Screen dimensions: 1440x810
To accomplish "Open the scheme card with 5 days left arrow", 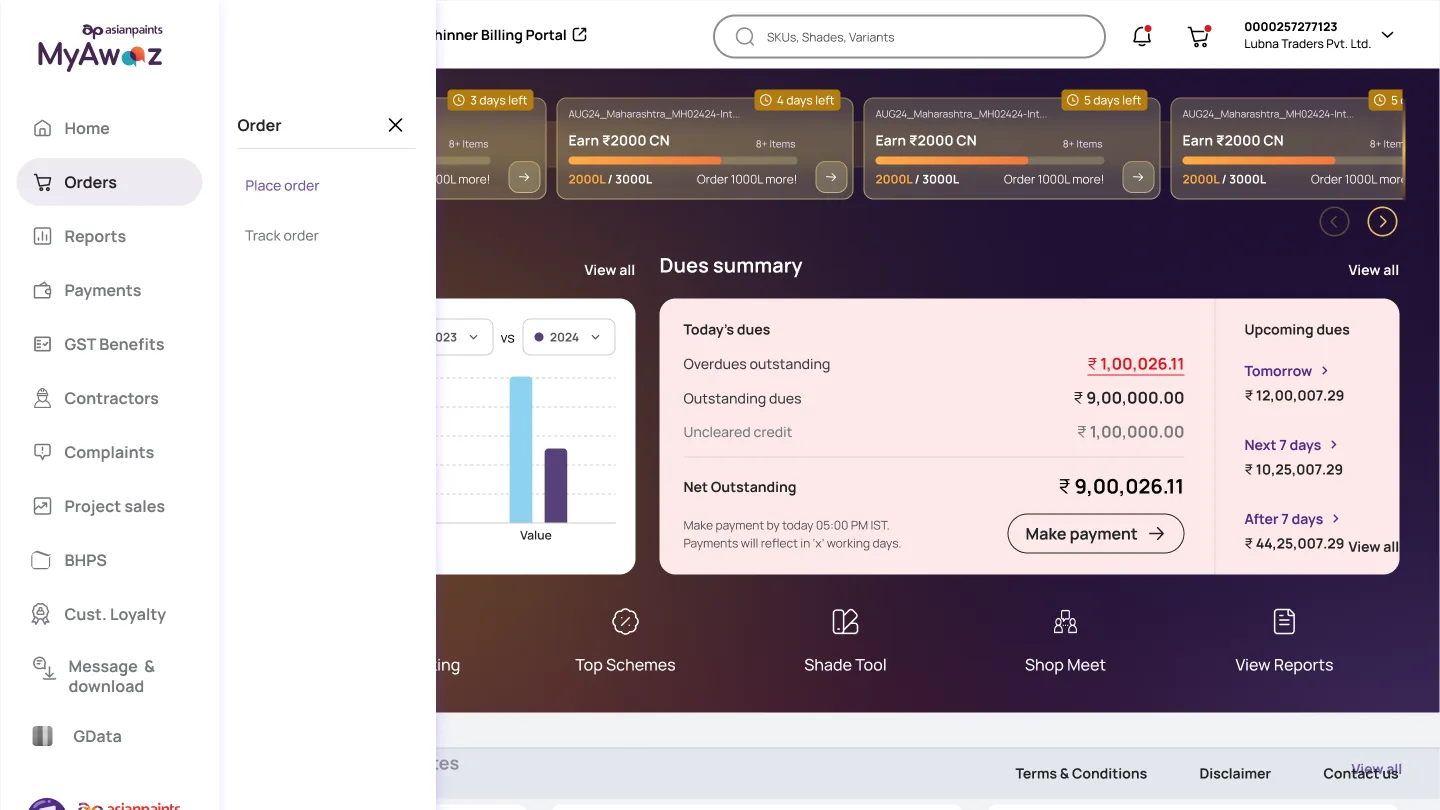I will [x=1138, y=178].
